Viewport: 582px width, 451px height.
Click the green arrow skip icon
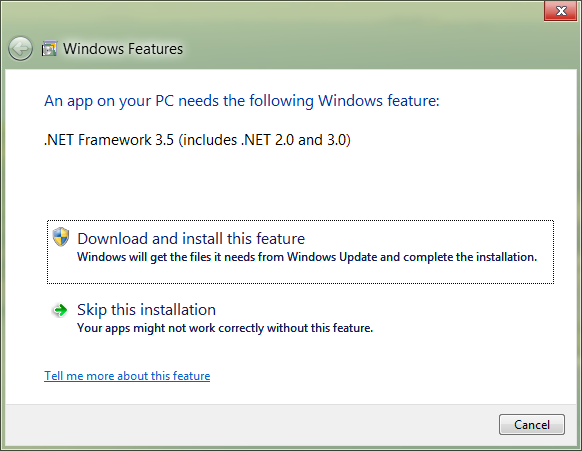(x=60, y=310)
